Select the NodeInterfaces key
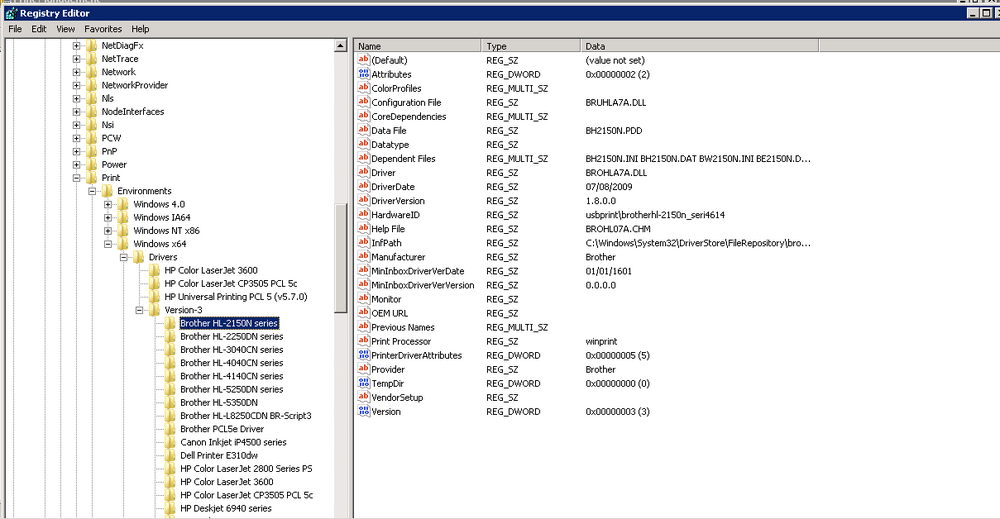This screenshot has width=1000, height=519. point(133,112)
